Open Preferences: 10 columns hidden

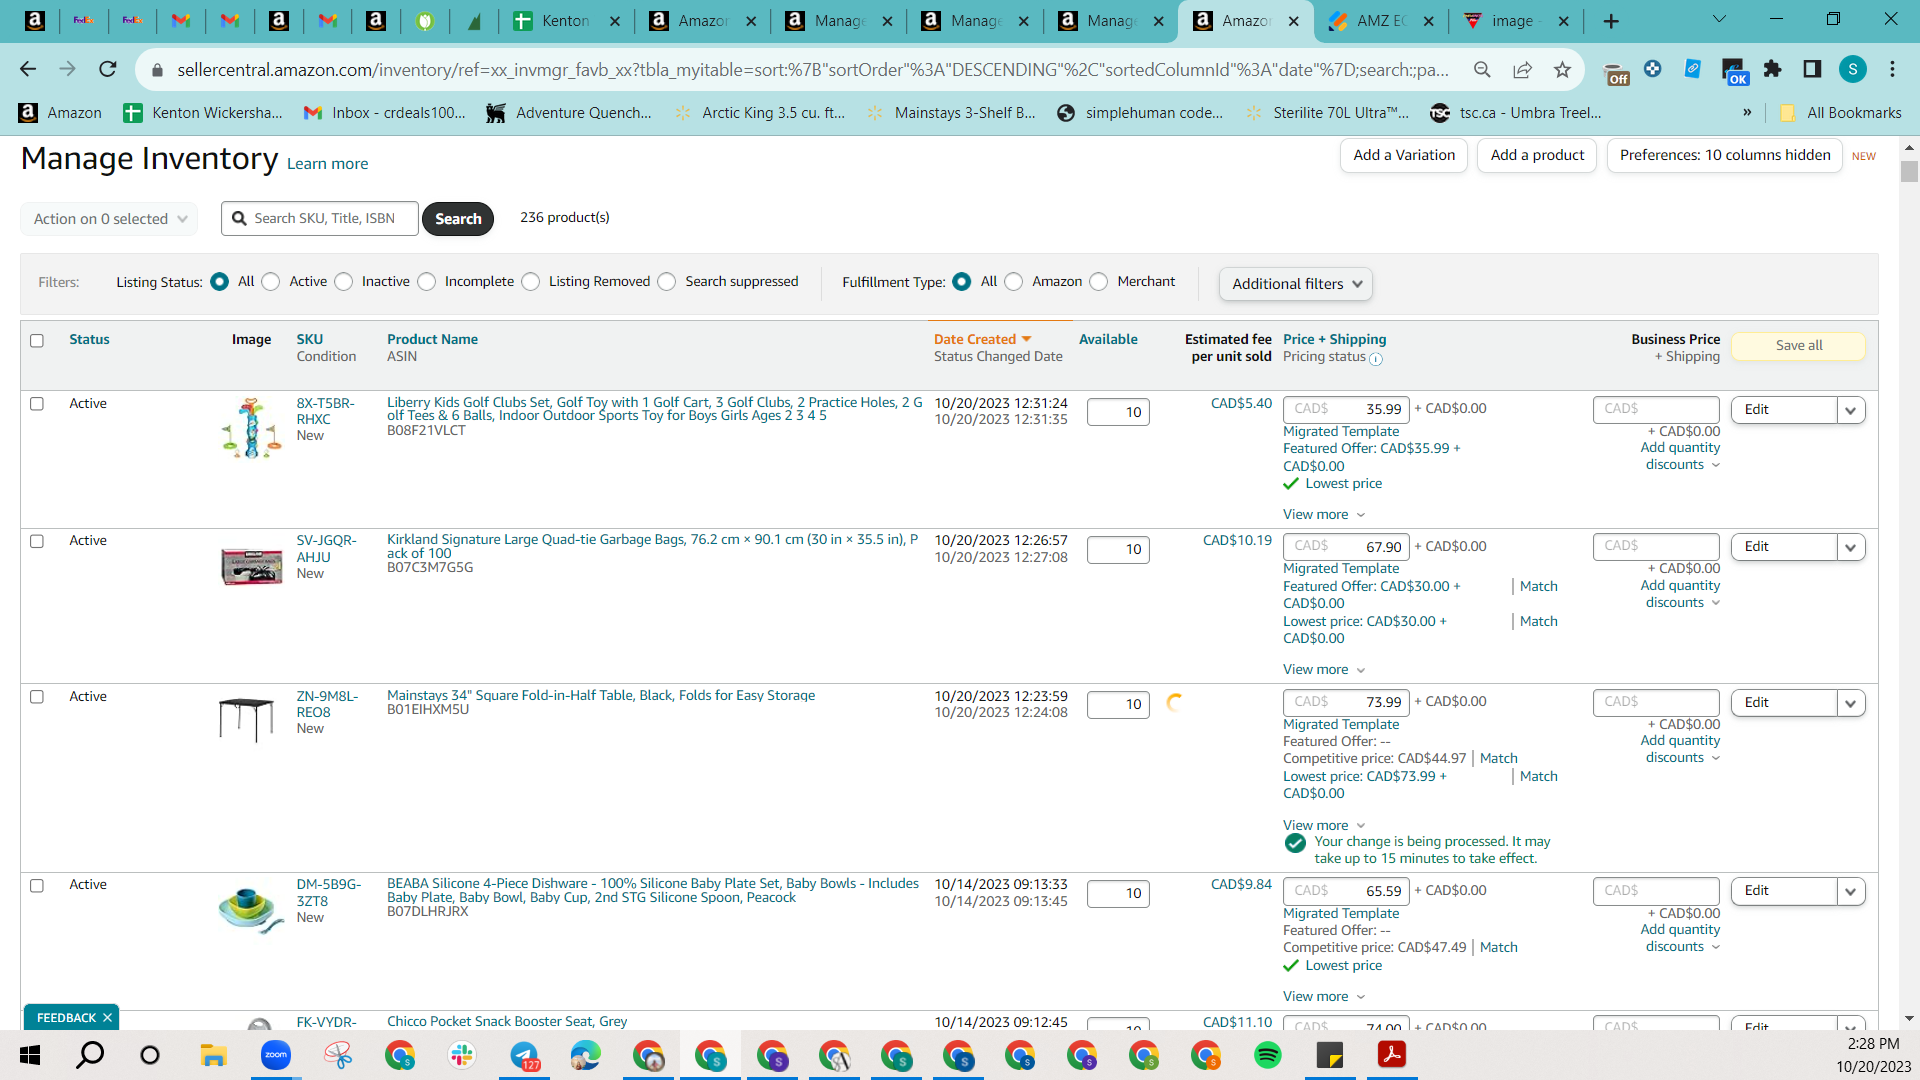pos(1725,155)
